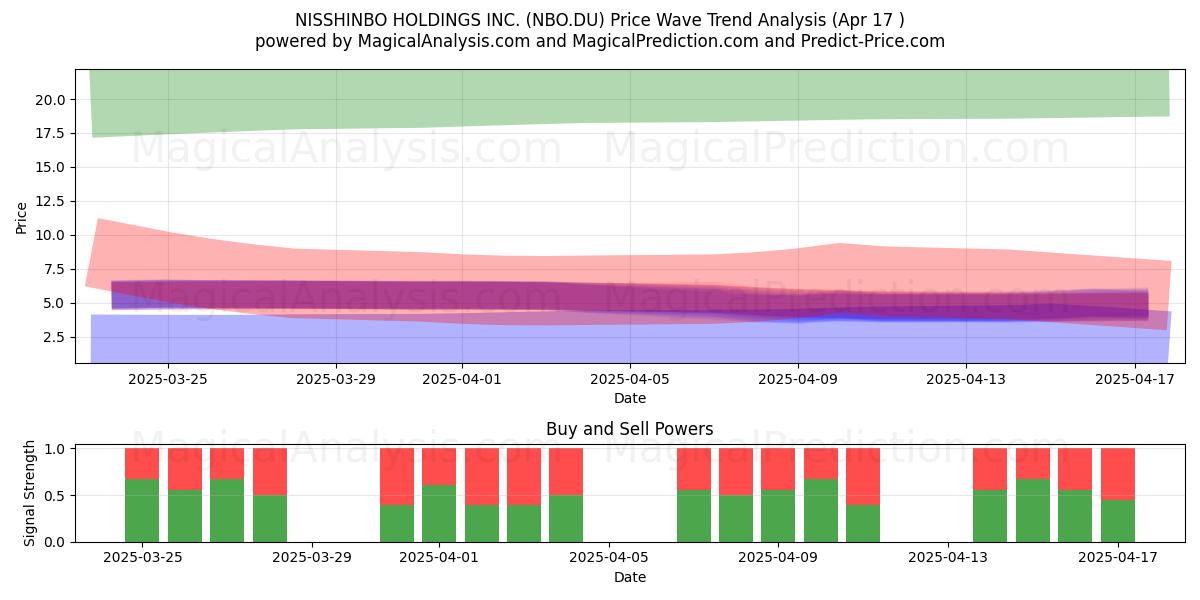This screenshot has height=600, width=1200.
Task: Click the 1.0 tick on the signal strength axis
Action: click(55, 449)
